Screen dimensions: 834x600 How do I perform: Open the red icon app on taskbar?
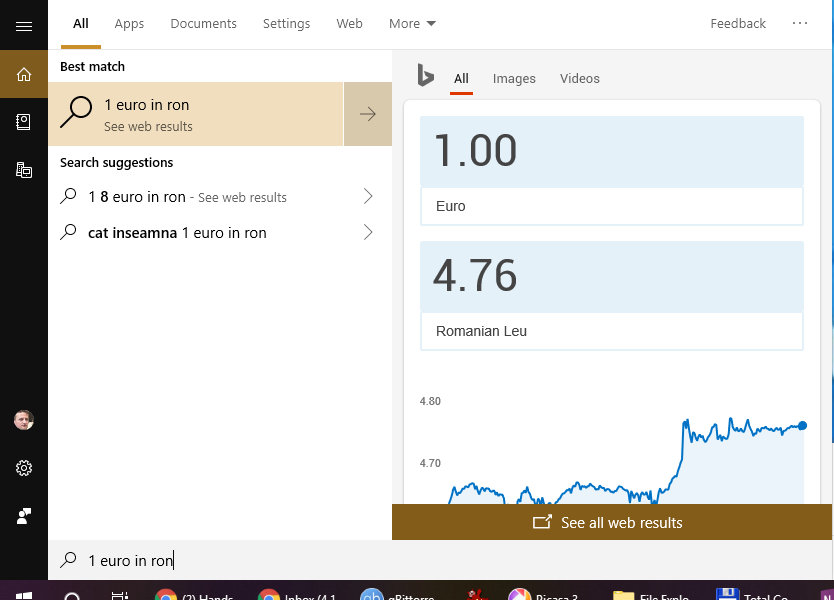[477, 595]
